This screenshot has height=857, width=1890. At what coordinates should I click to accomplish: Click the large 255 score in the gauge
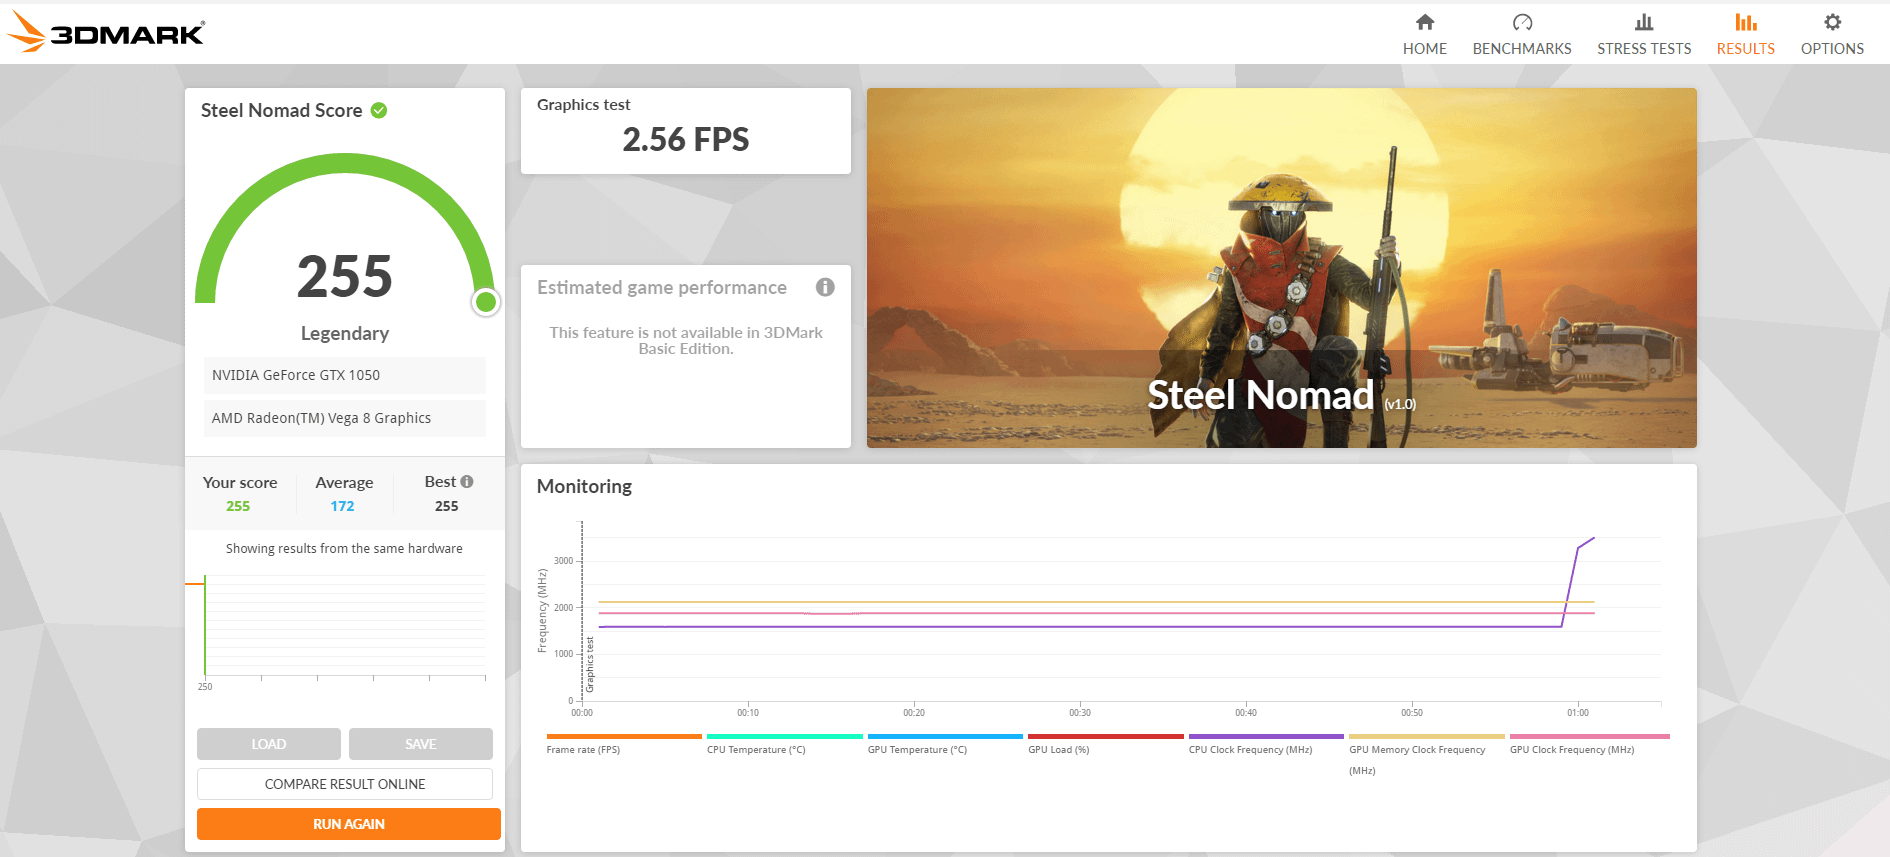[x=345, y=276]
